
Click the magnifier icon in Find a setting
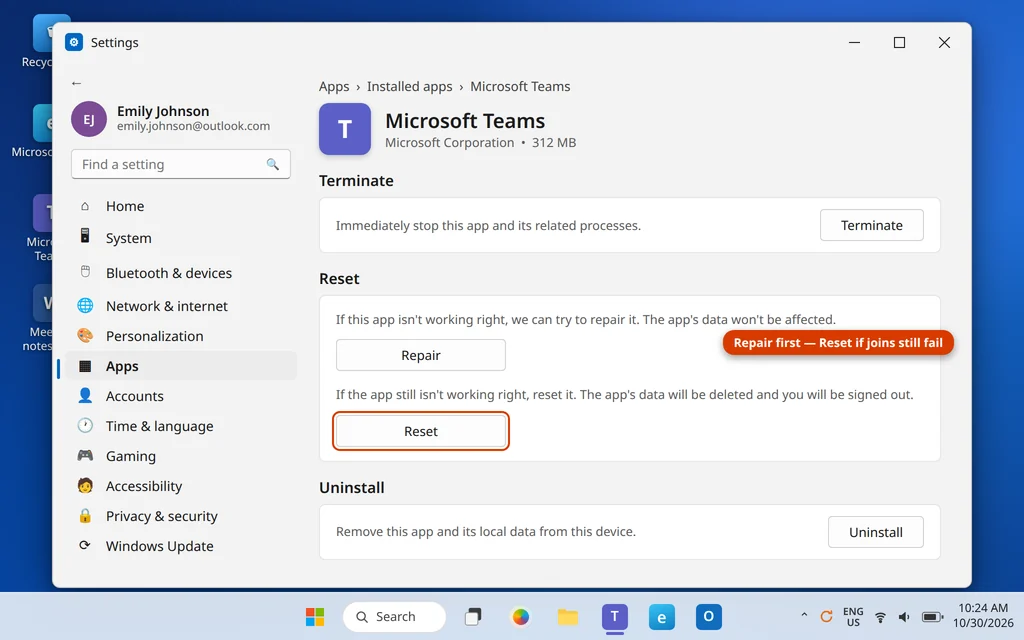pyautogui.click(x=272, y=165)
